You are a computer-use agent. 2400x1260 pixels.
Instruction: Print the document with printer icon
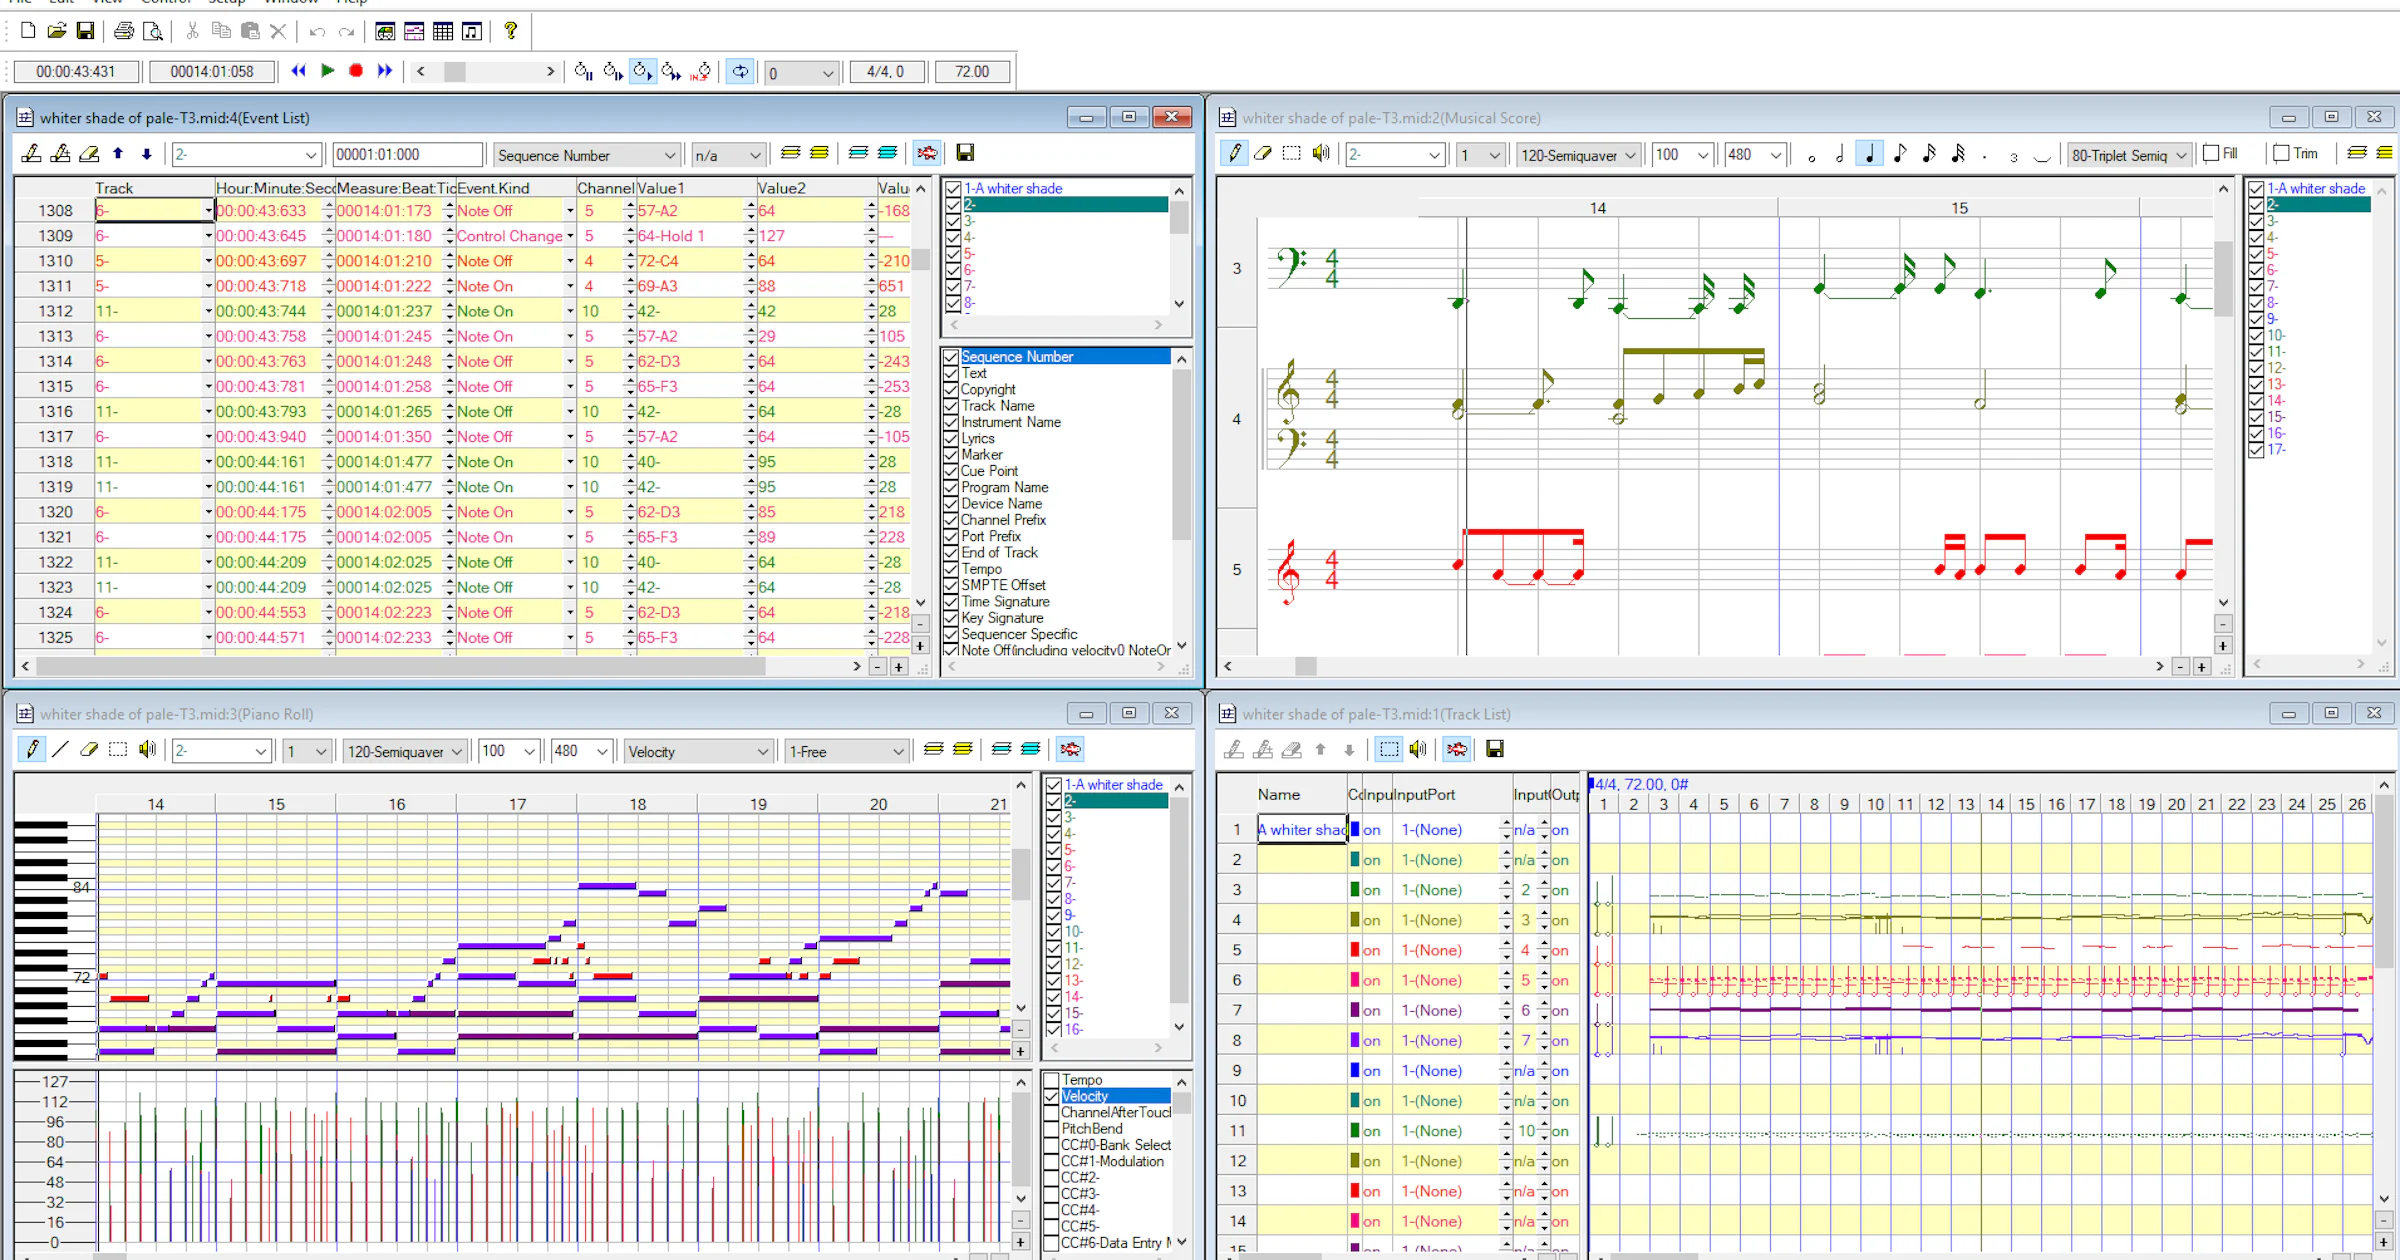point(124,31)
